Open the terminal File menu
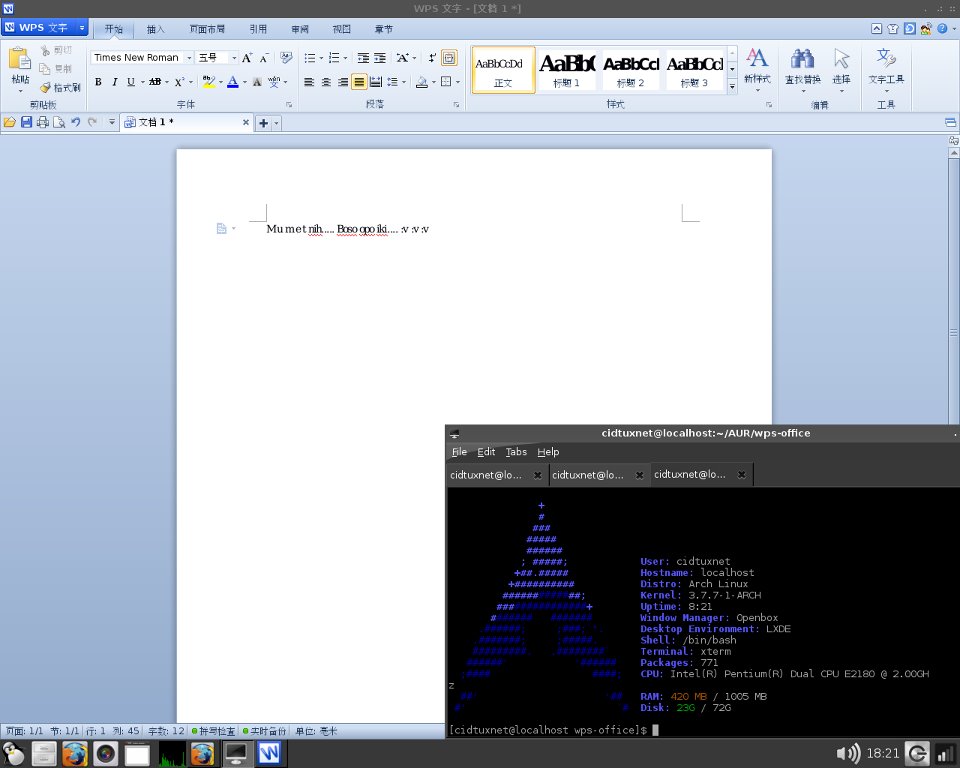This screenshot has height=768, width=960. tap(459, 451)
